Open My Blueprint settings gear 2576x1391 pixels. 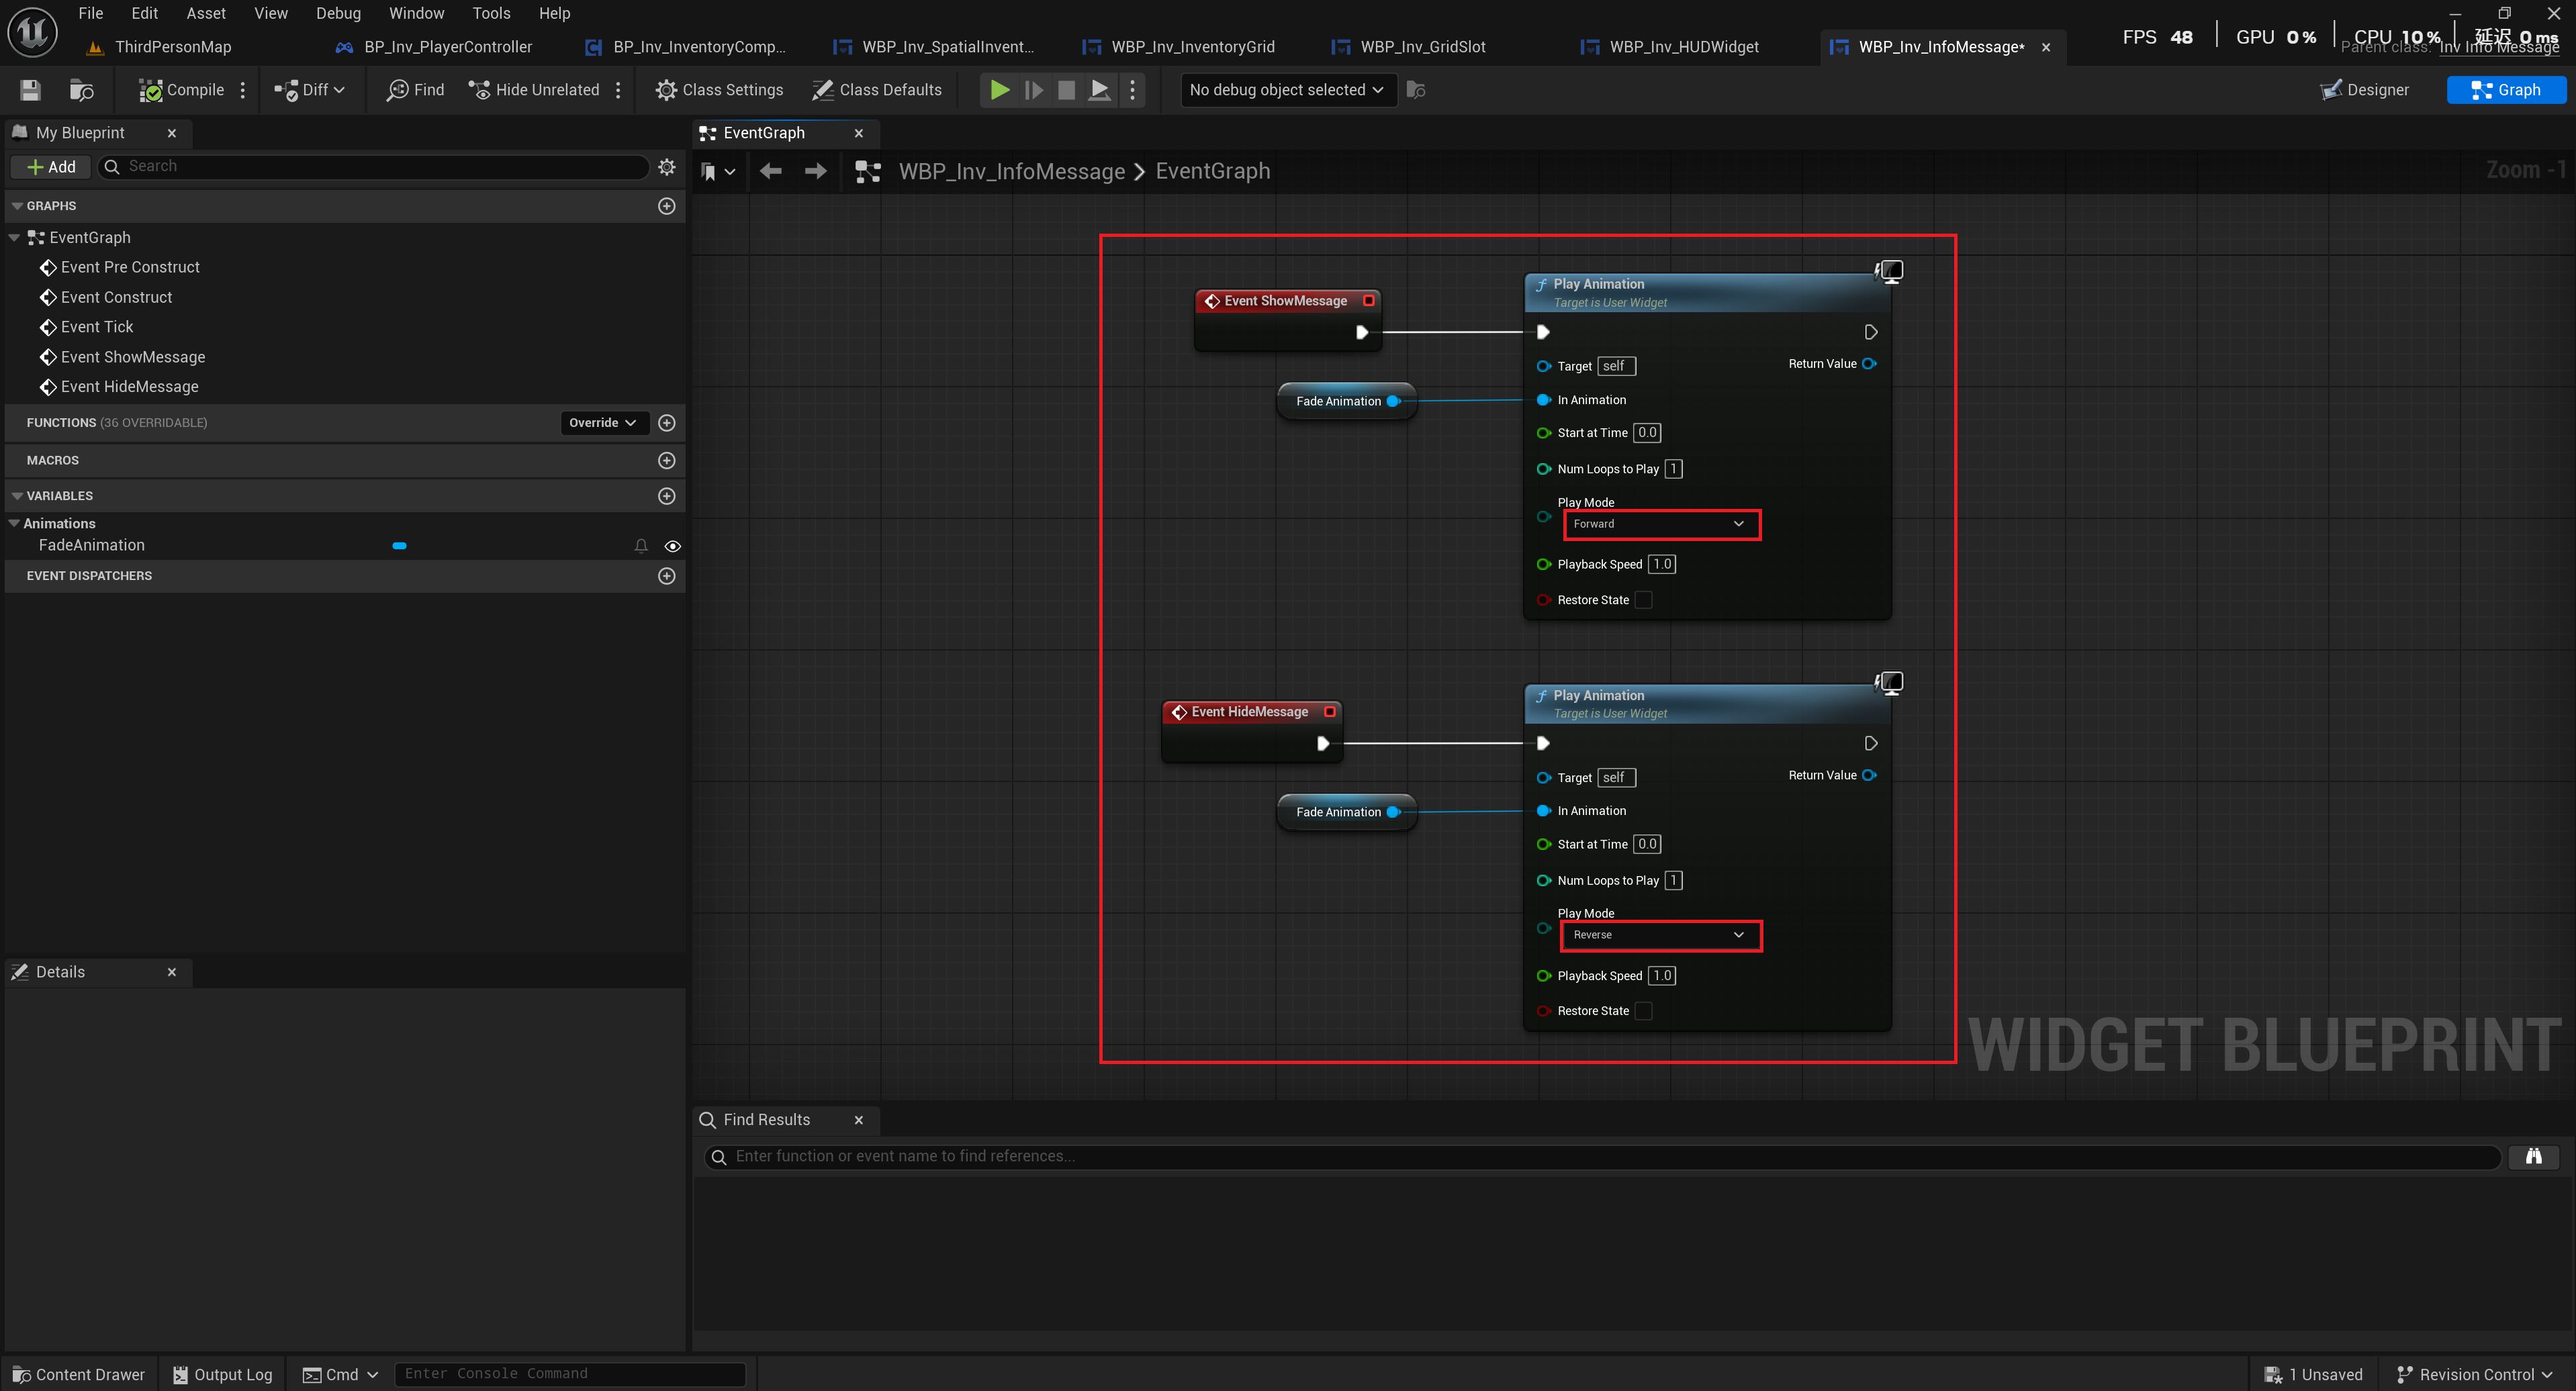pos(667,167)
